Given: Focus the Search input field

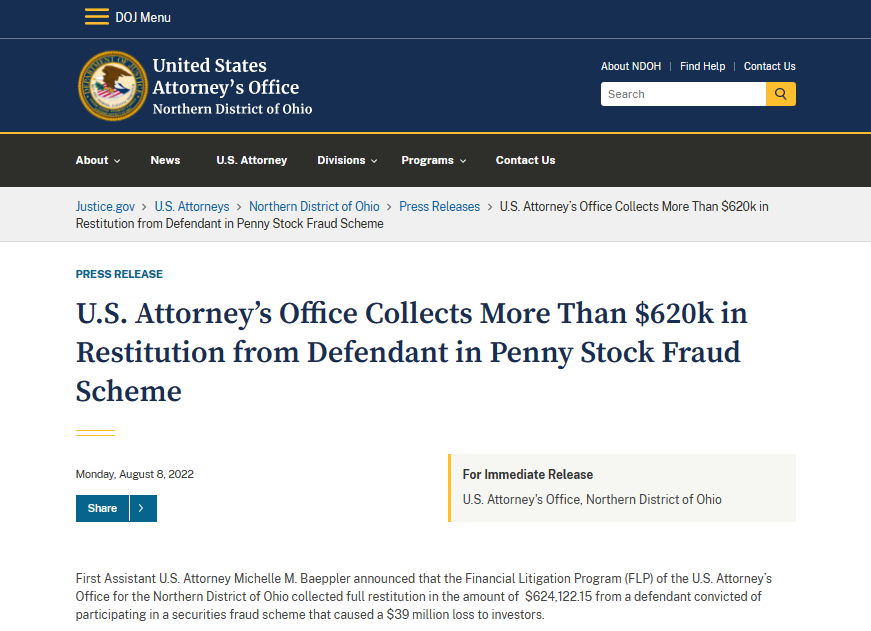Looking at the screenshot, I should pos(683,94).
